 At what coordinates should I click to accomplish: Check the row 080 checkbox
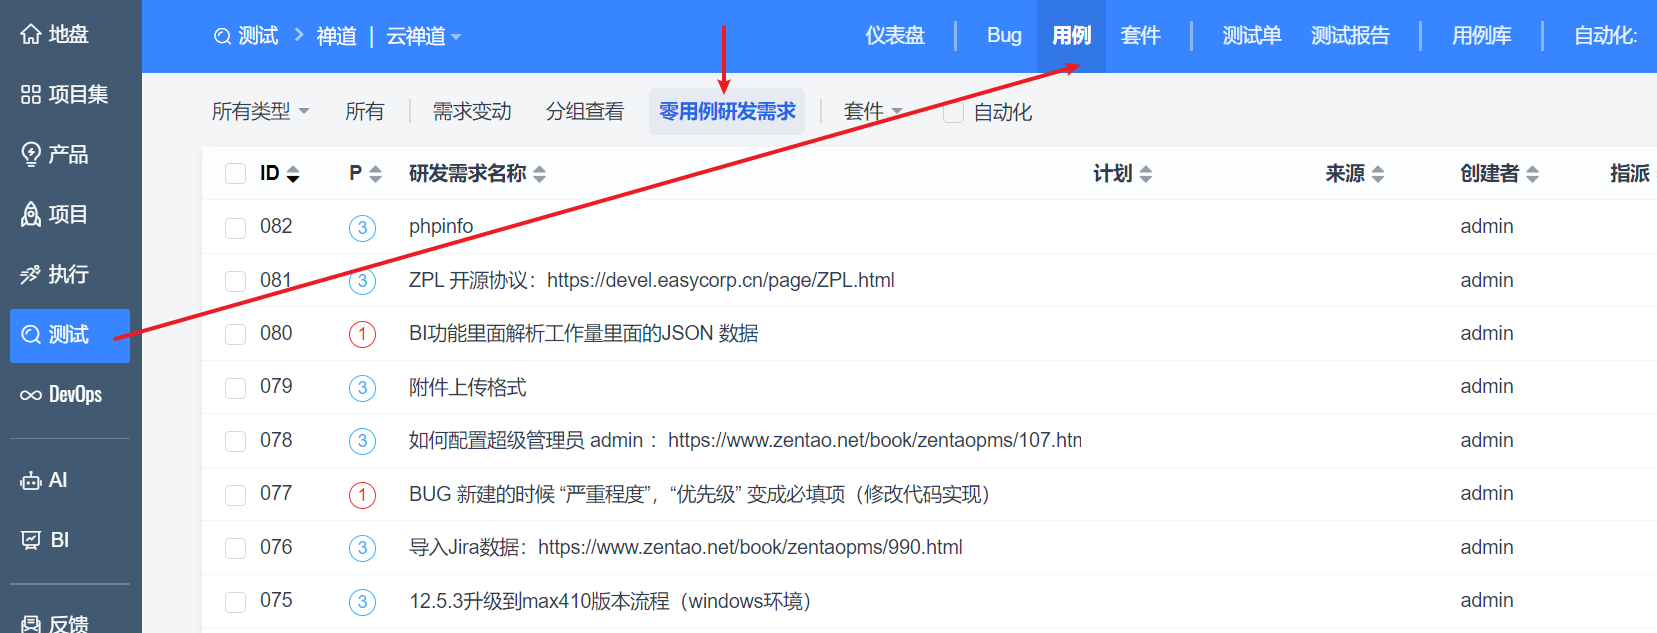236,334
